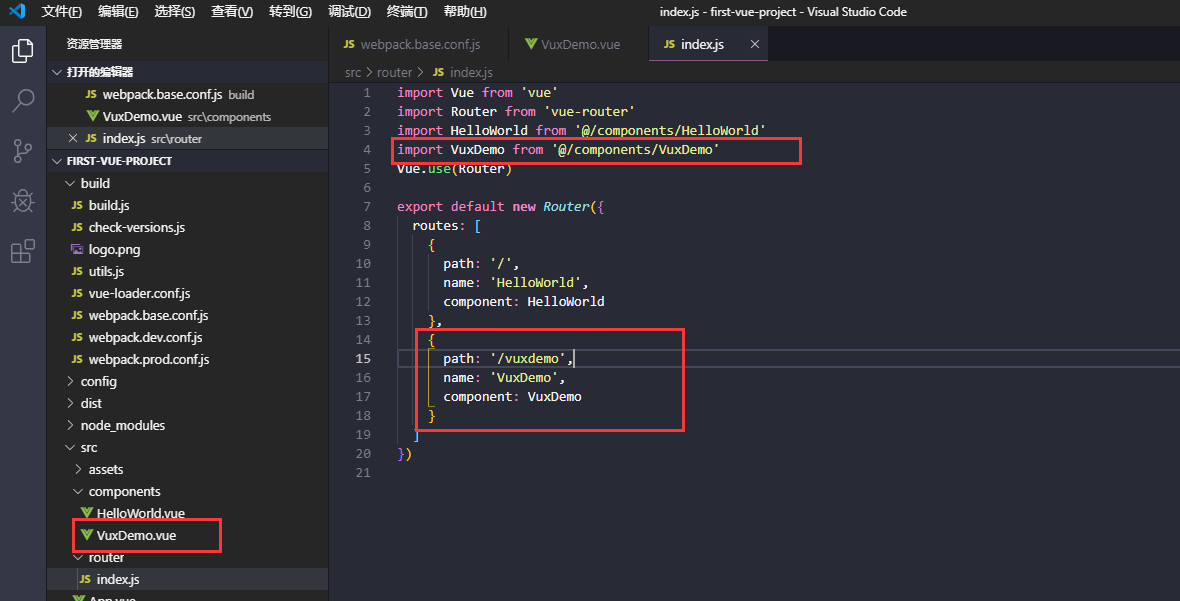Collapse the build folder

tap(94, 183)
